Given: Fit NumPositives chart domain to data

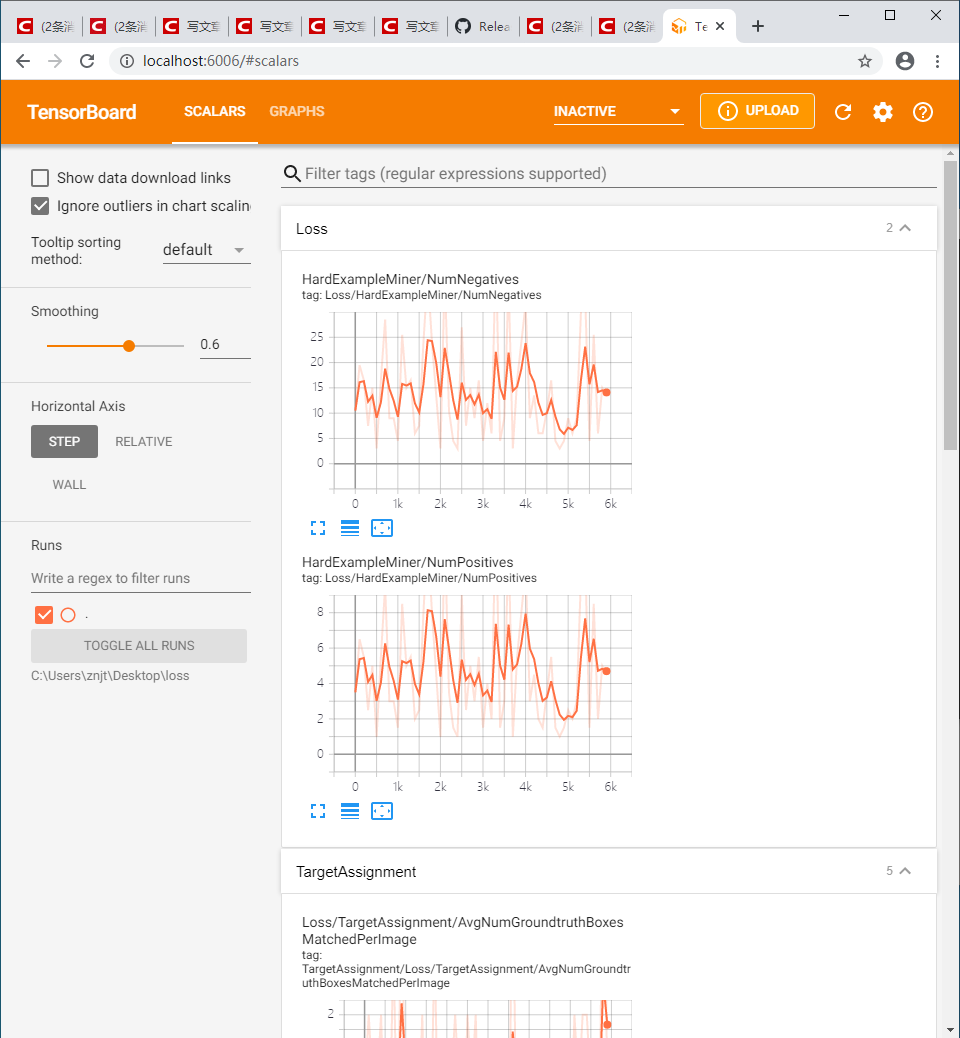Looking at the screenshot, I should [x=381, y=810].
